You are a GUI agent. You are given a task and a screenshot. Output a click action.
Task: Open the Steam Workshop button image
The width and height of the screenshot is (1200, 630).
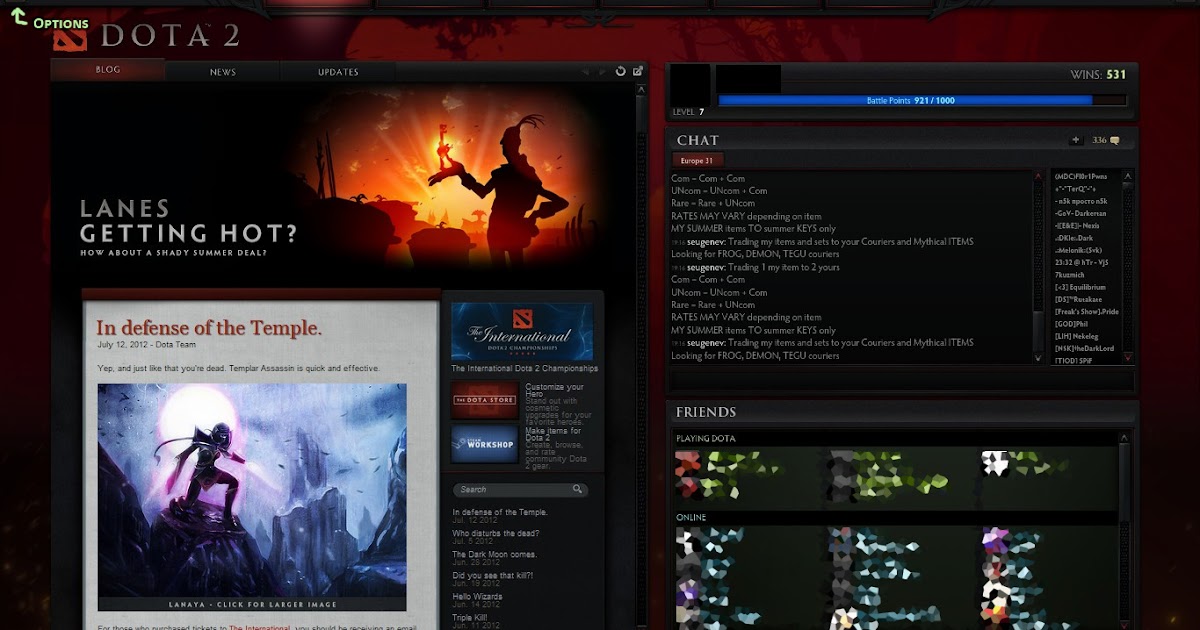tap(485, 443)
